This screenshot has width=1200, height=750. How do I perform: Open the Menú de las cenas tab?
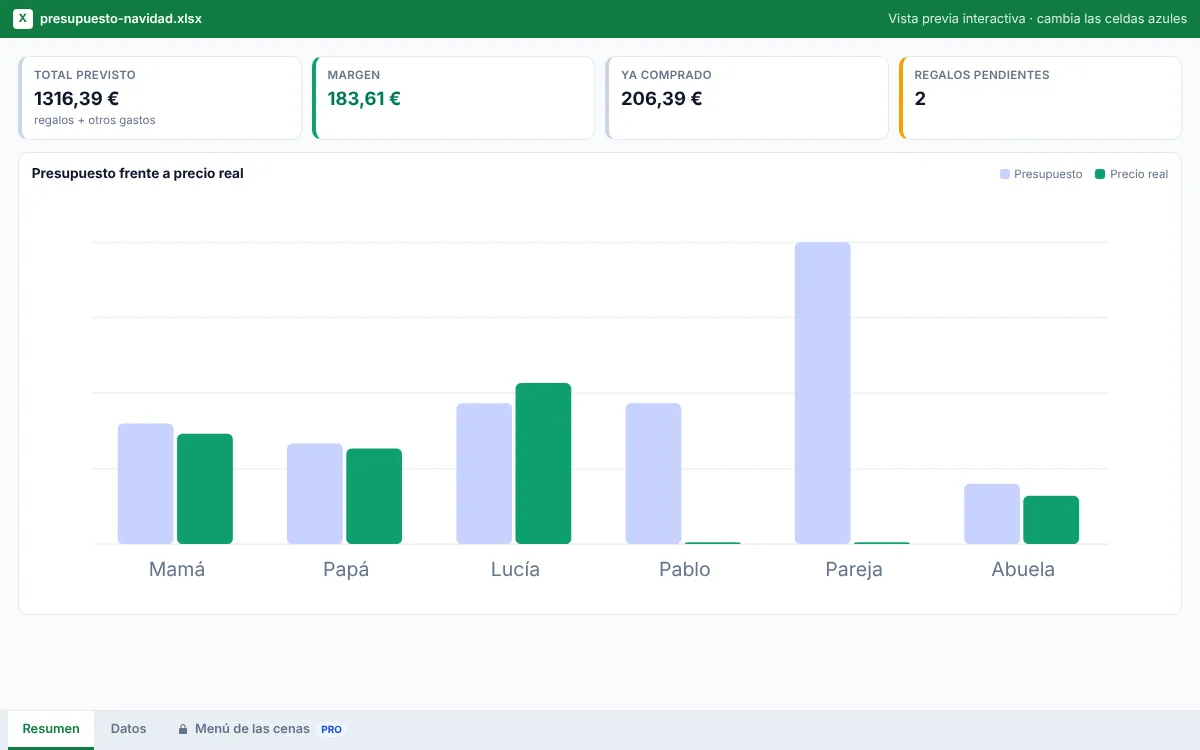(x=260, y=729)
